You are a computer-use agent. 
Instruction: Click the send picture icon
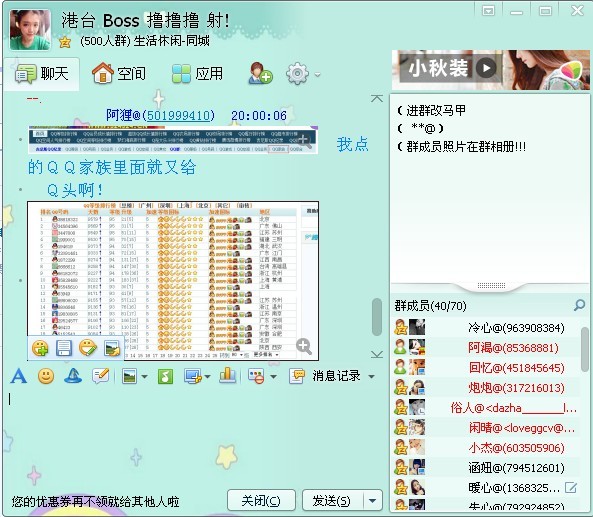129,376
